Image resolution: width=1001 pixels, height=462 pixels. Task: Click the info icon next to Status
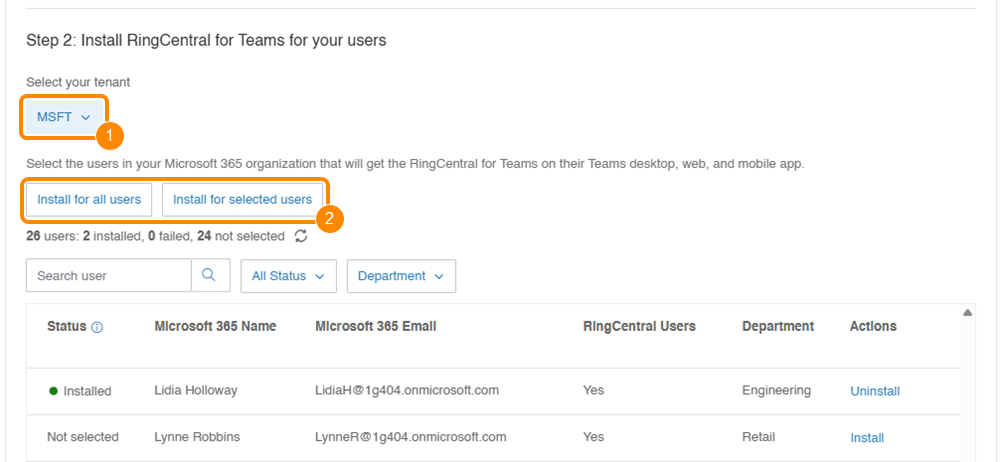click(x=98, y=327)
